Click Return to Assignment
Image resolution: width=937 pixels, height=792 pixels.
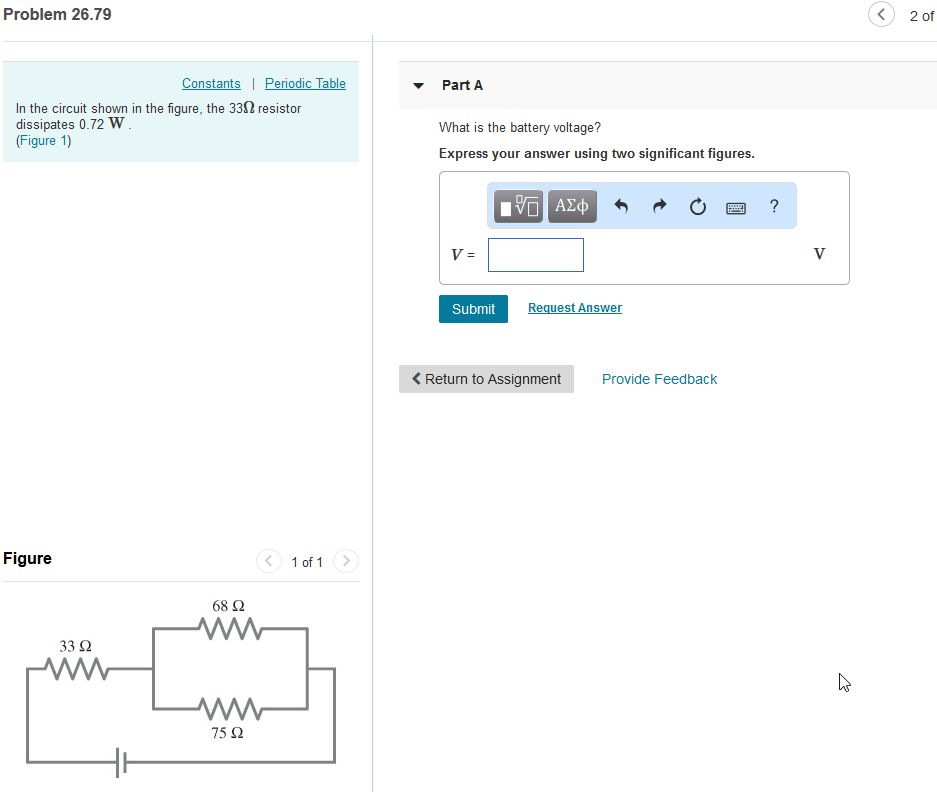486,379
